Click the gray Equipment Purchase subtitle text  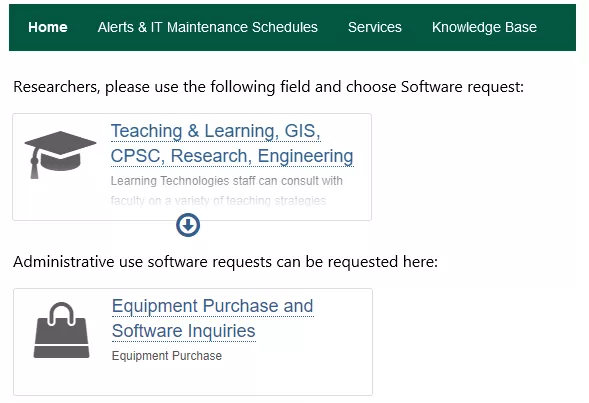pos(167,356)
